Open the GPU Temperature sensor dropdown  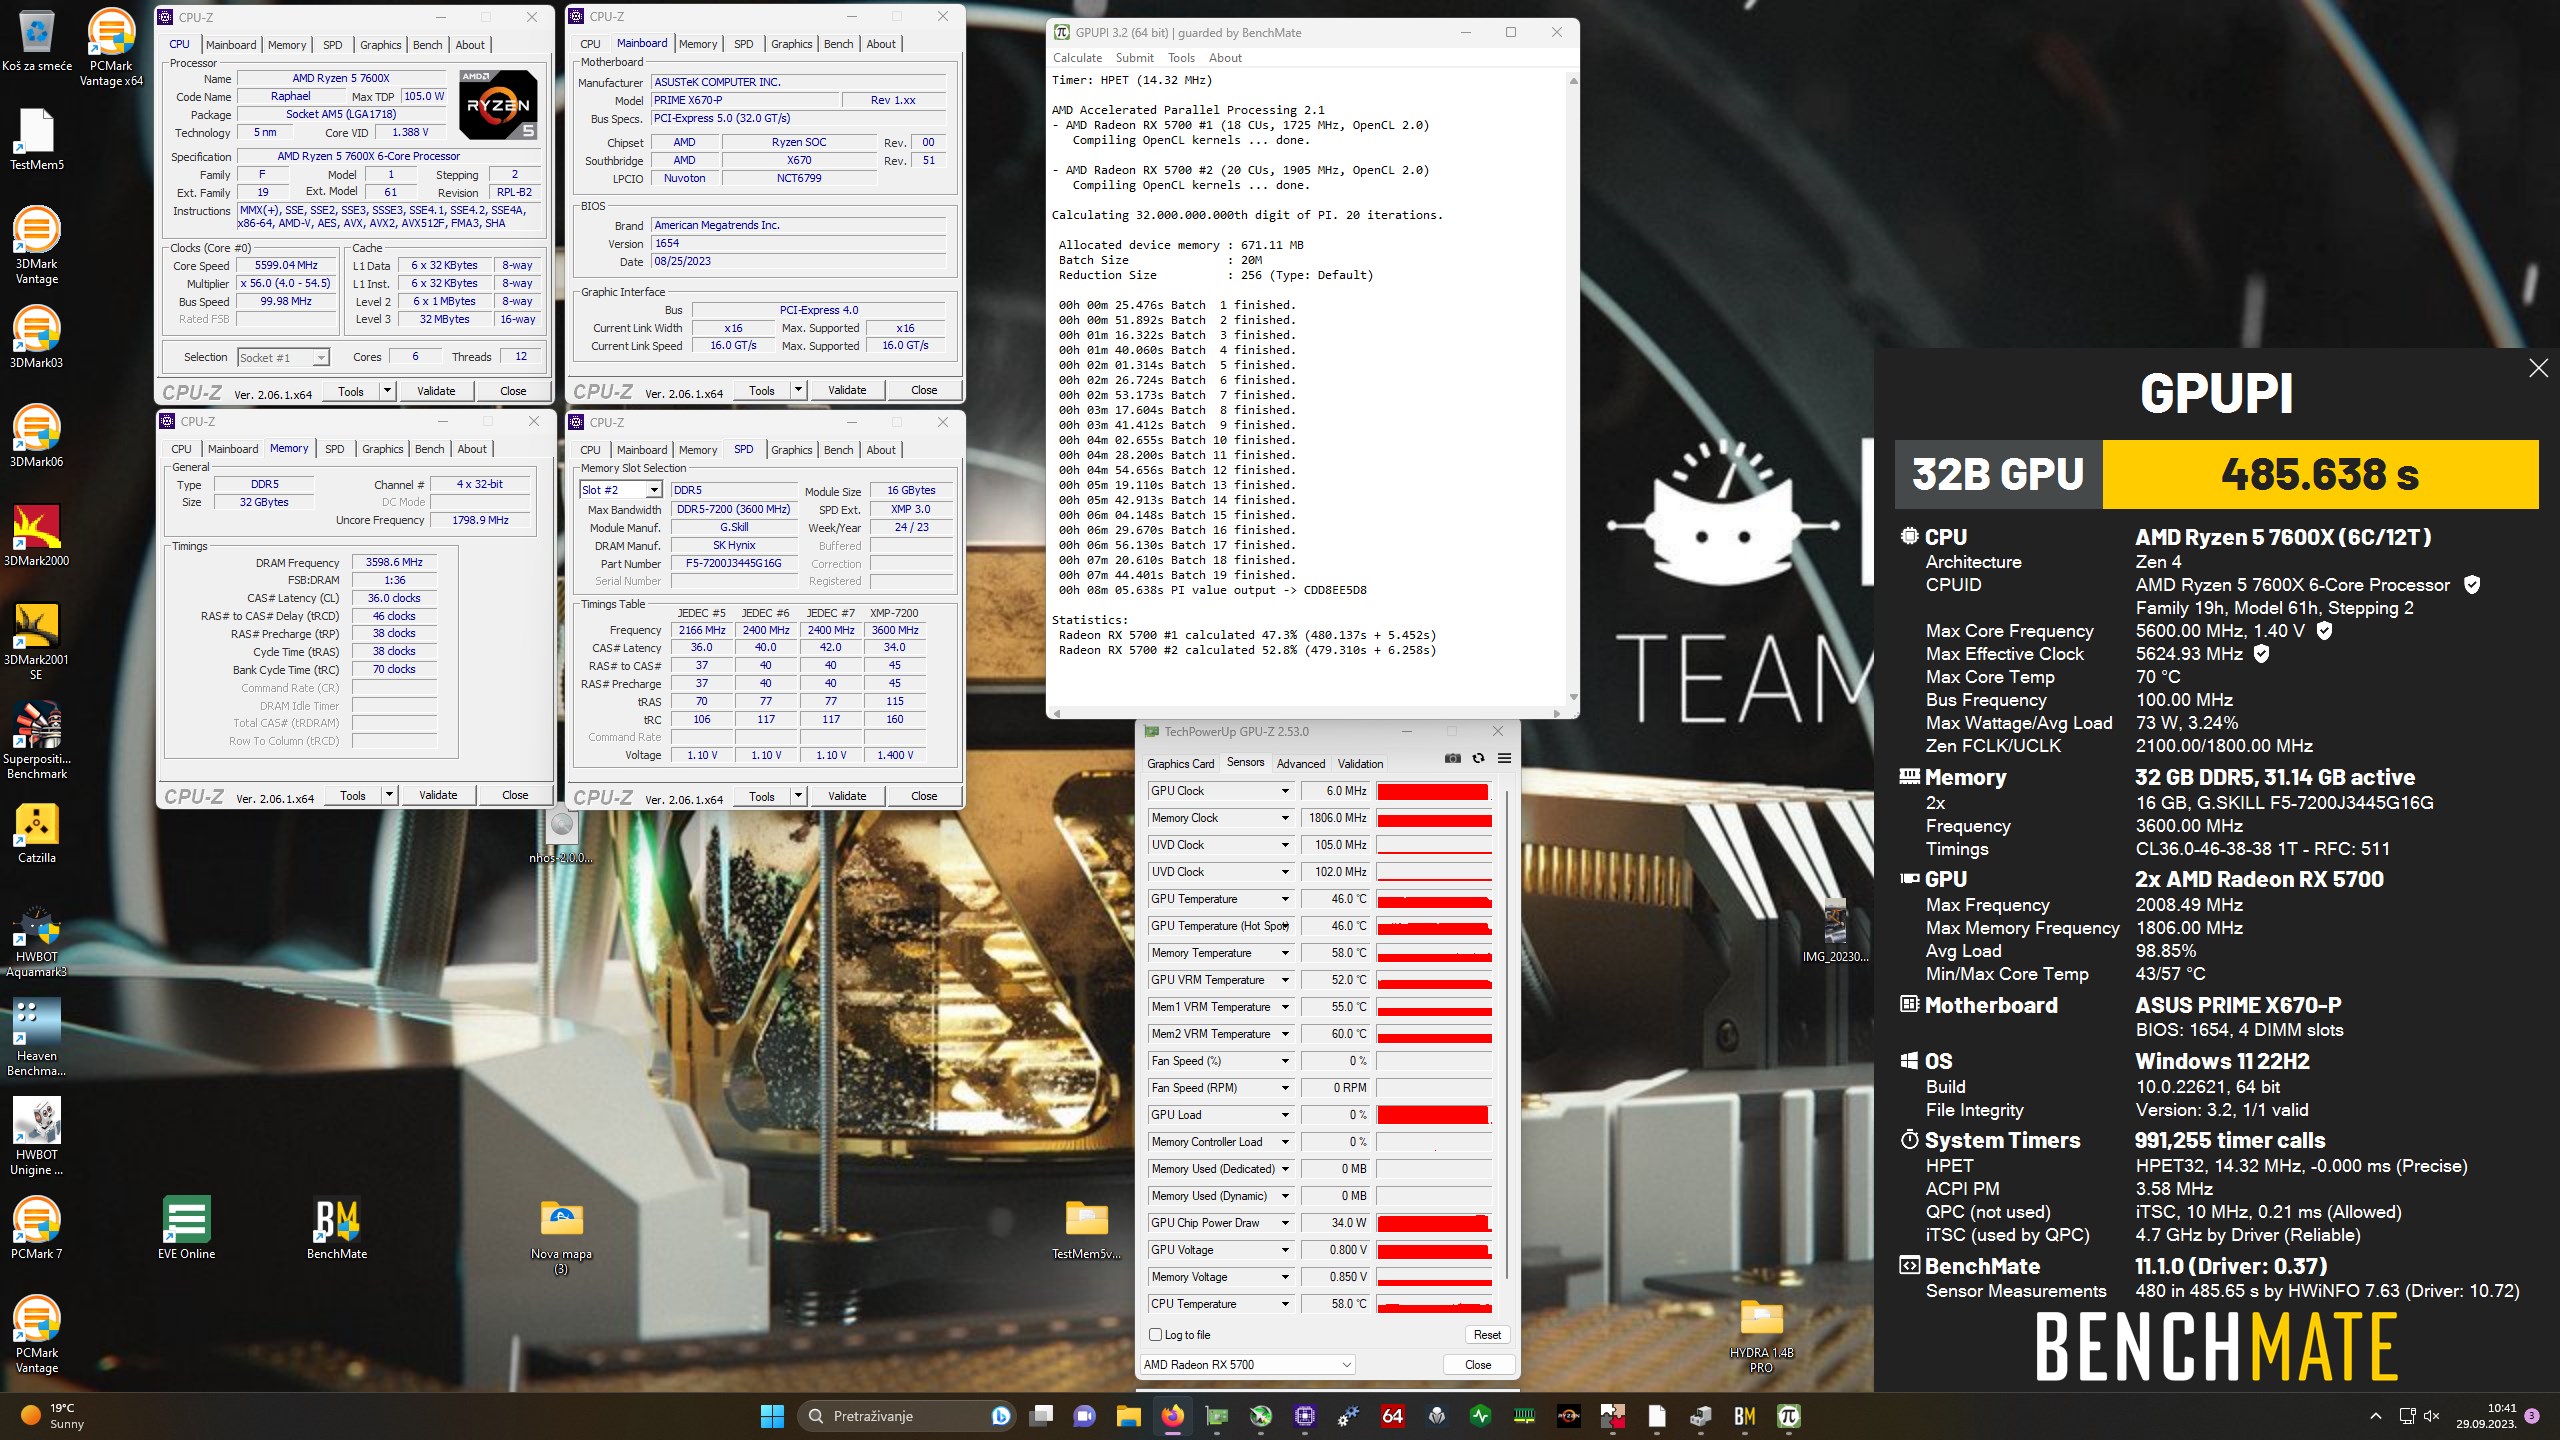point(1285,899)
